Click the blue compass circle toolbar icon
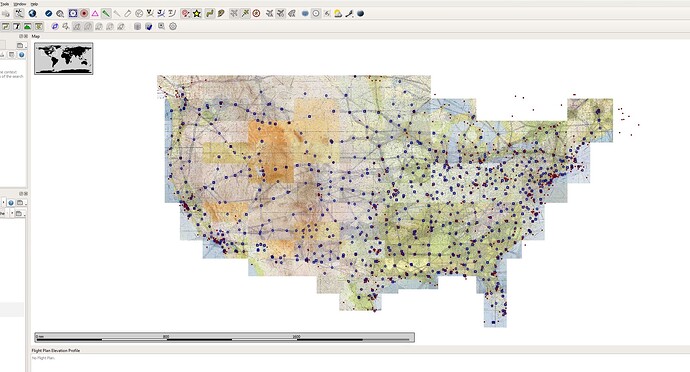The width and height of the screenshot is (690, 372). [x=48, y=14]
